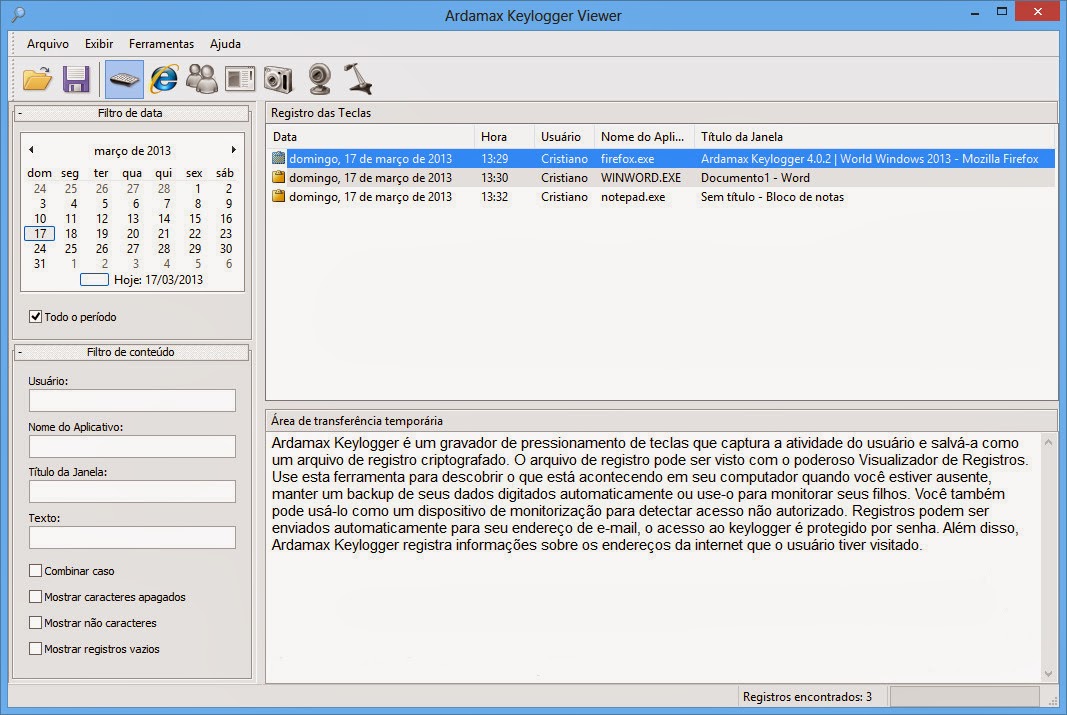
Task: Uncheck the Todo o período checkbox
Action: click(x=35, y=316)
